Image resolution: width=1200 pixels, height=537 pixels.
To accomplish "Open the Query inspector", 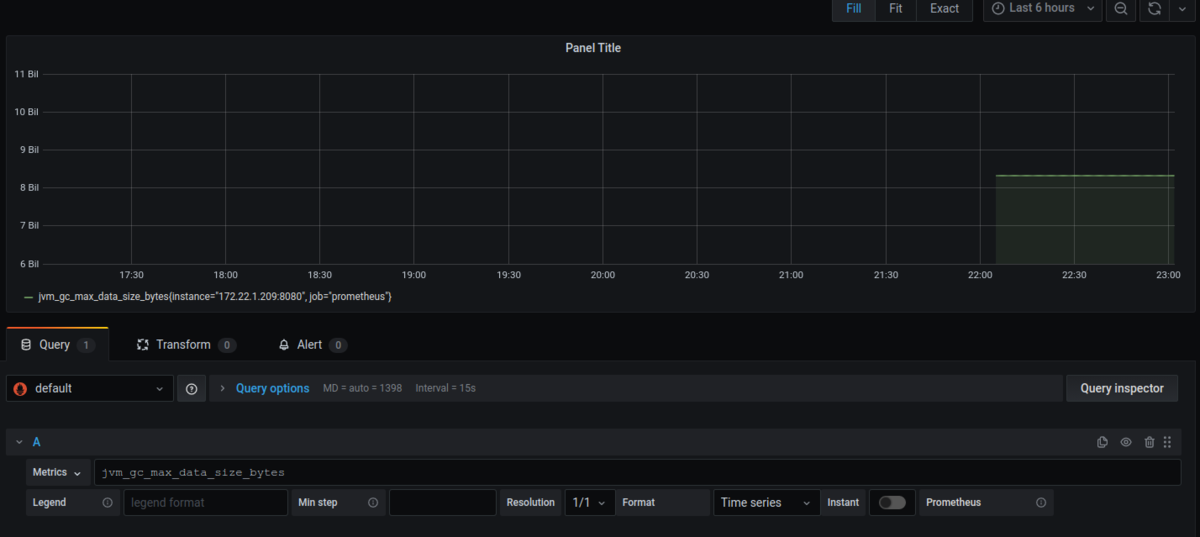I will [x=1122, y=388].
